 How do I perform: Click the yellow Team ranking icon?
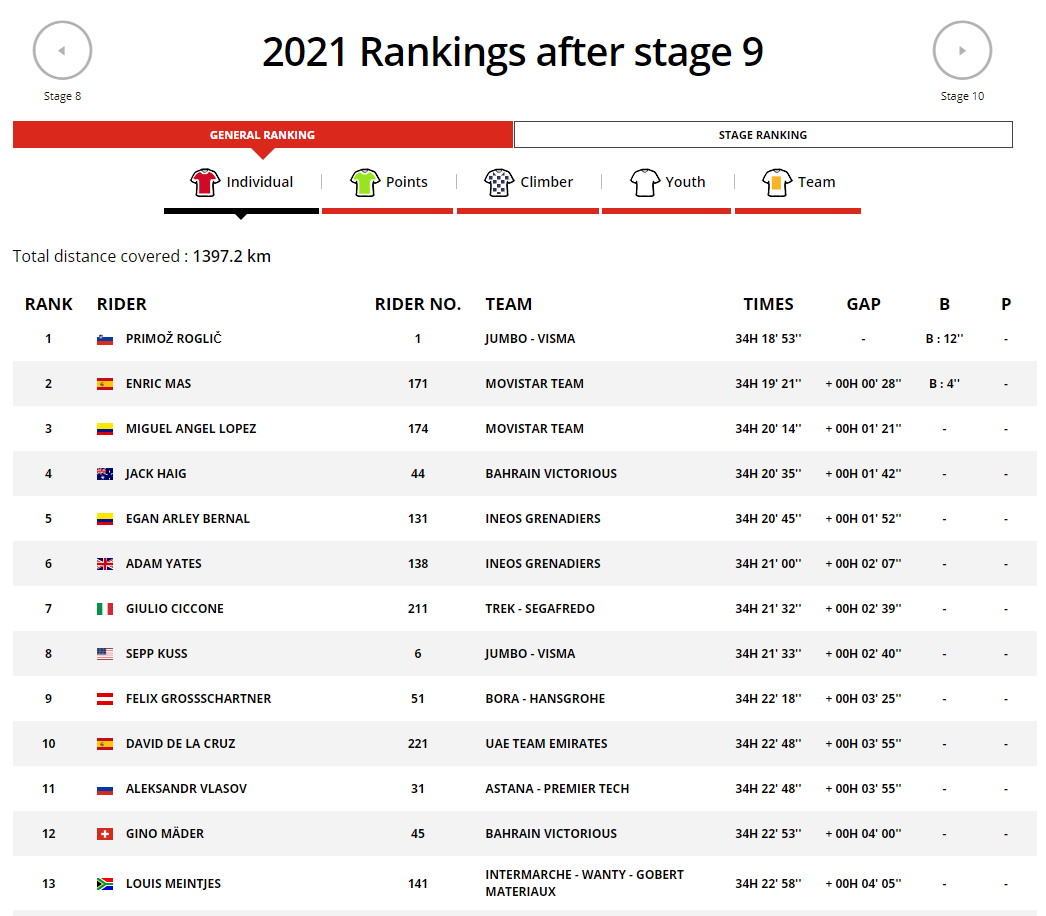[x=777, y=182]
